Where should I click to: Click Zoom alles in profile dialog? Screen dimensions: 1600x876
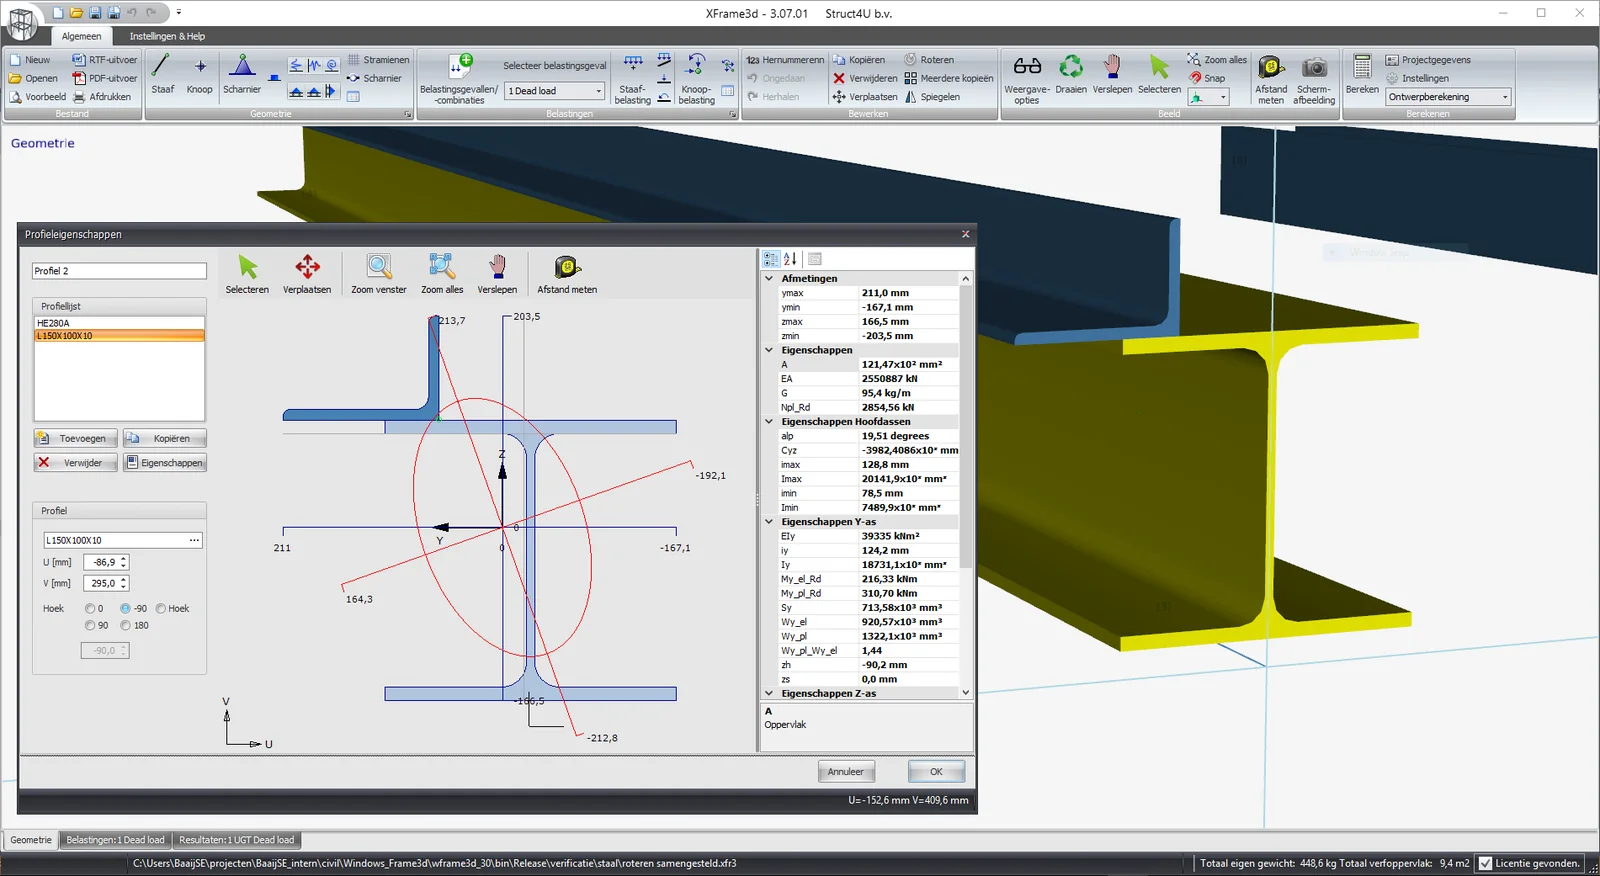[442, 274]
